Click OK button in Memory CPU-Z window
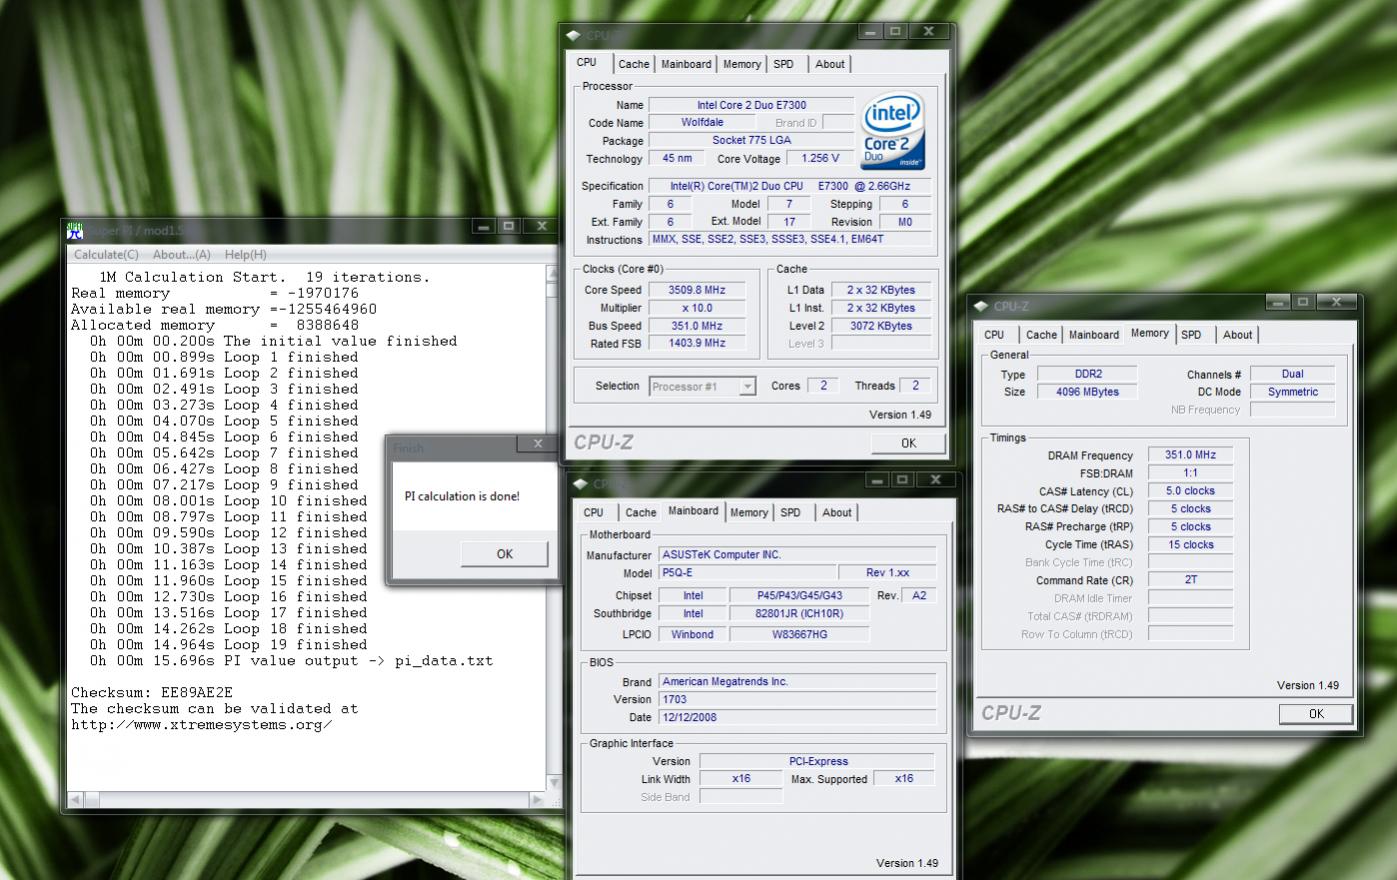 pos(1316,714)
